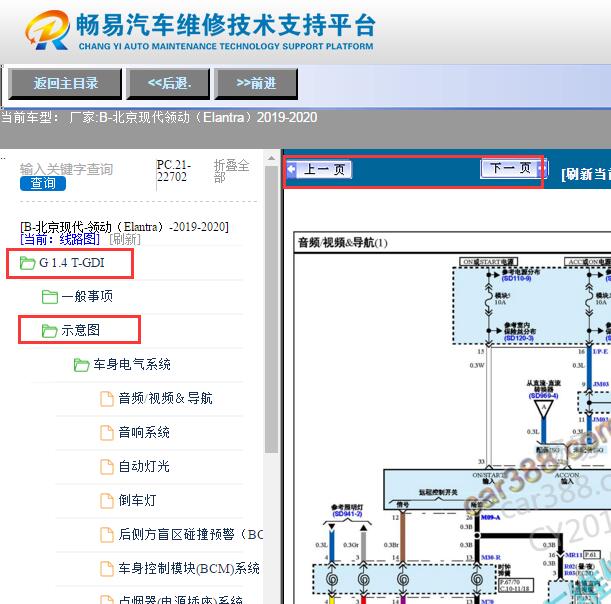Open 音响系统 wiring diagram entry
Screen dimensions: 611x604
[x=144, y=432]
